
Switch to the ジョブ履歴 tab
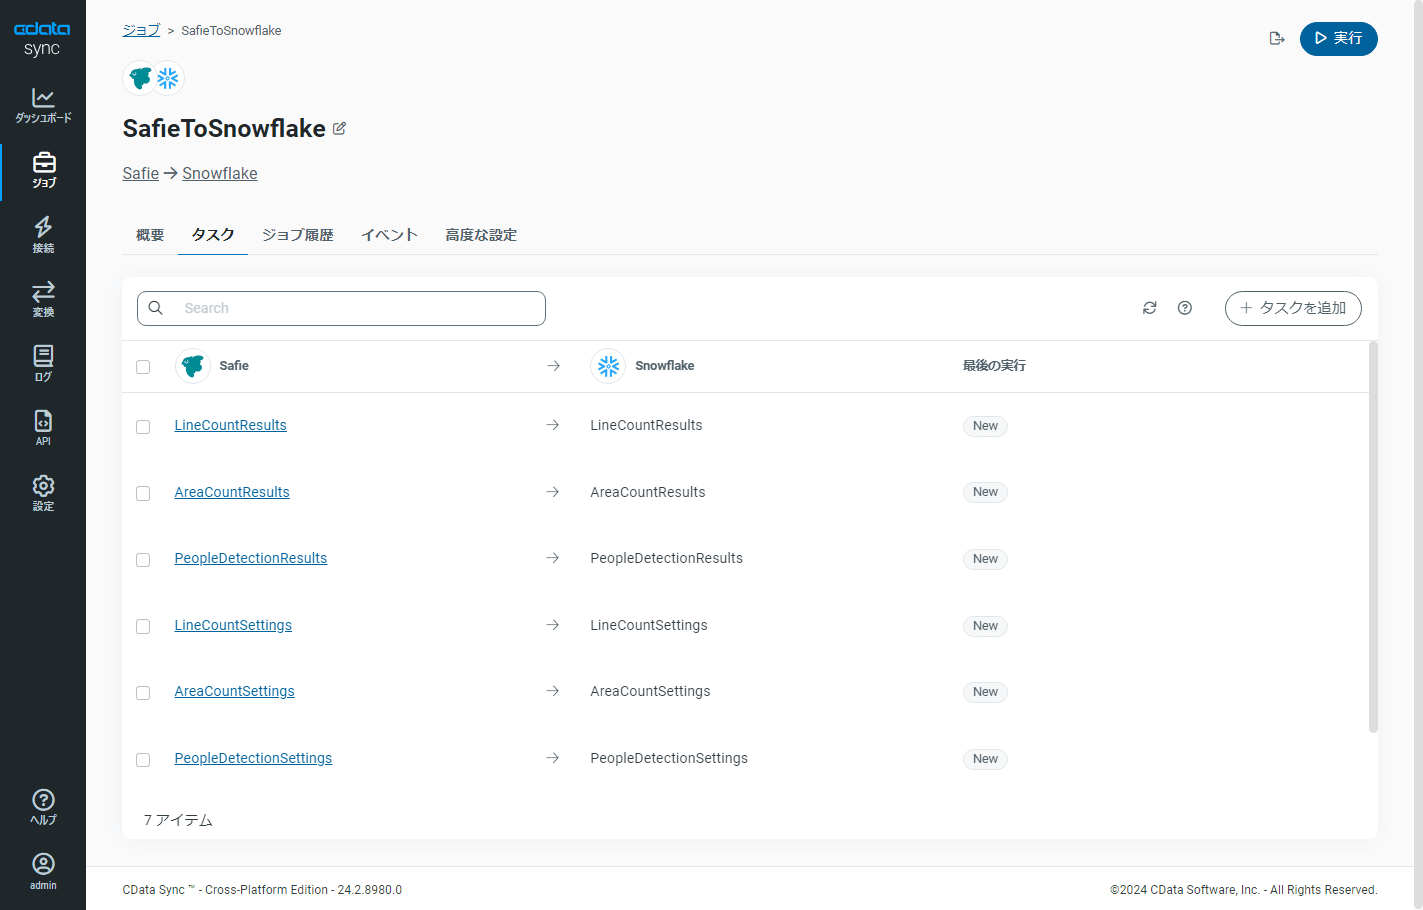298,235
